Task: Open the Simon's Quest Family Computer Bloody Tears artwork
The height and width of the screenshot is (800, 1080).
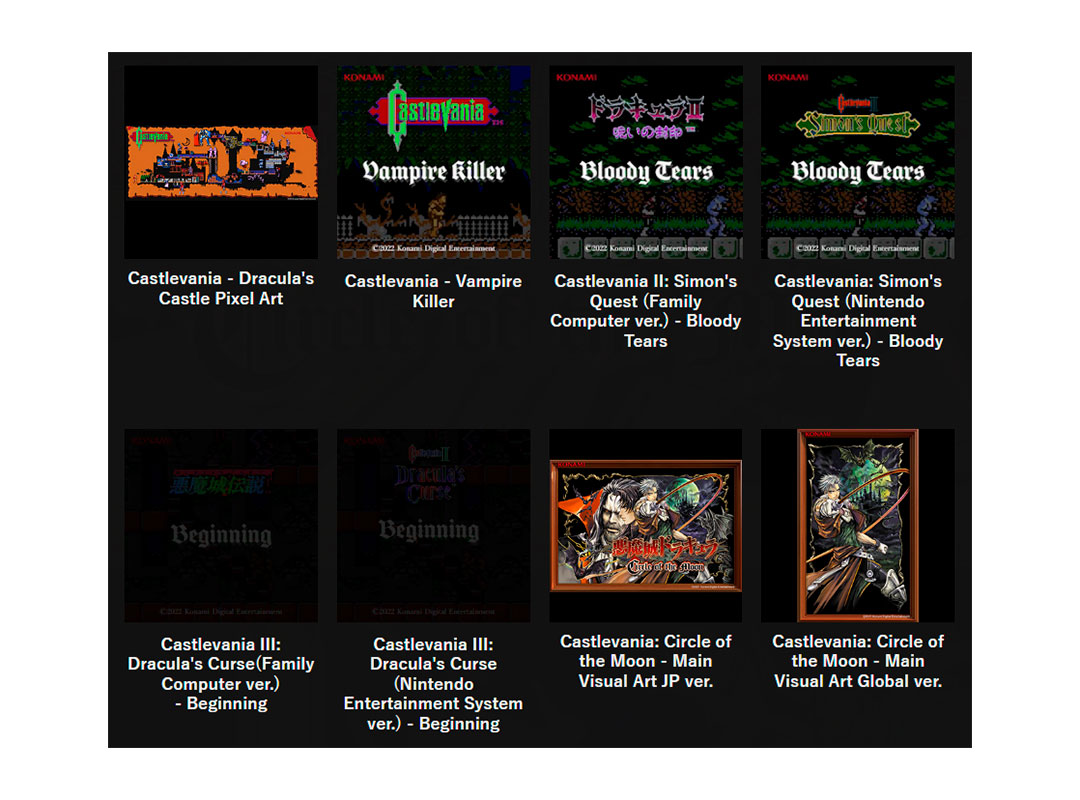Action: pos(645,160)
